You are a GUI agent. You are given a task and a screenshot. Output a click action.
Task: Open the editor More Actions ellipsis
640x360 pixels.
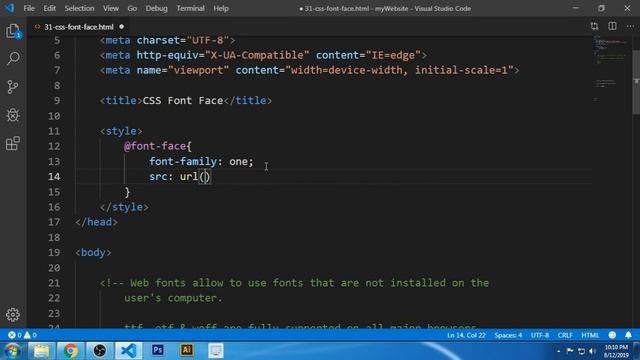click(630, 27)
